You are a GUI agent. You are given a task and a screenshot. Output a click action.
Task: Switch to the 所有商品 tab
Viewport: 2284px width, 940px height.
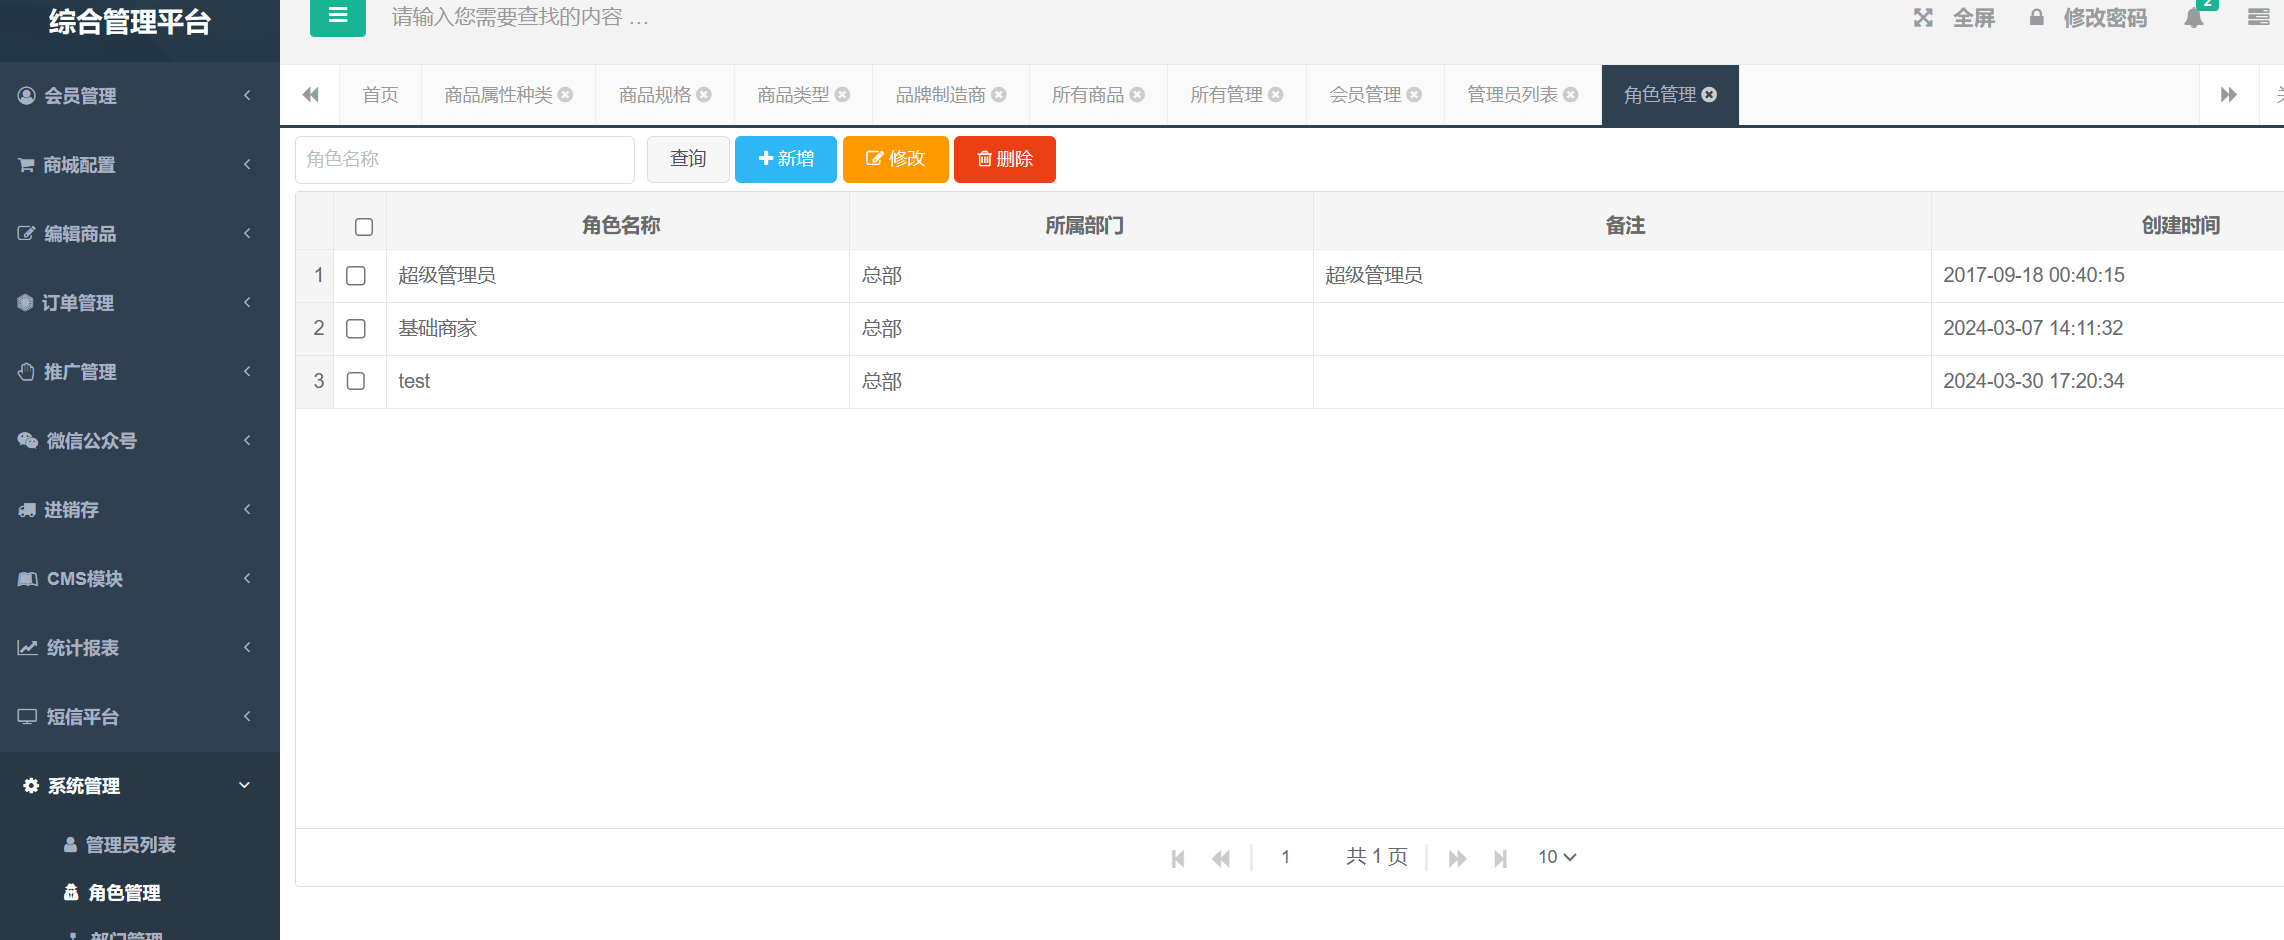(x=1088, y=95)
